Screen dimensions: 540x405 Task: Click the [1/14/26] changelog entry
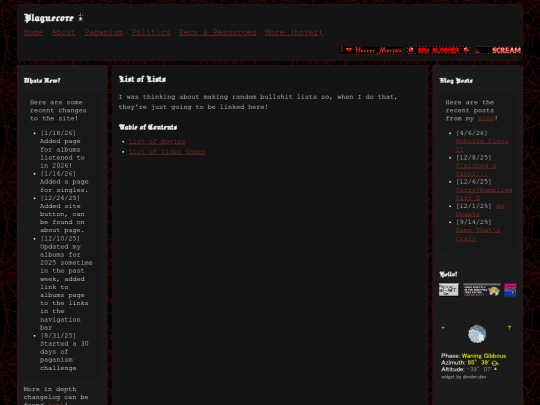pos(64,182)
